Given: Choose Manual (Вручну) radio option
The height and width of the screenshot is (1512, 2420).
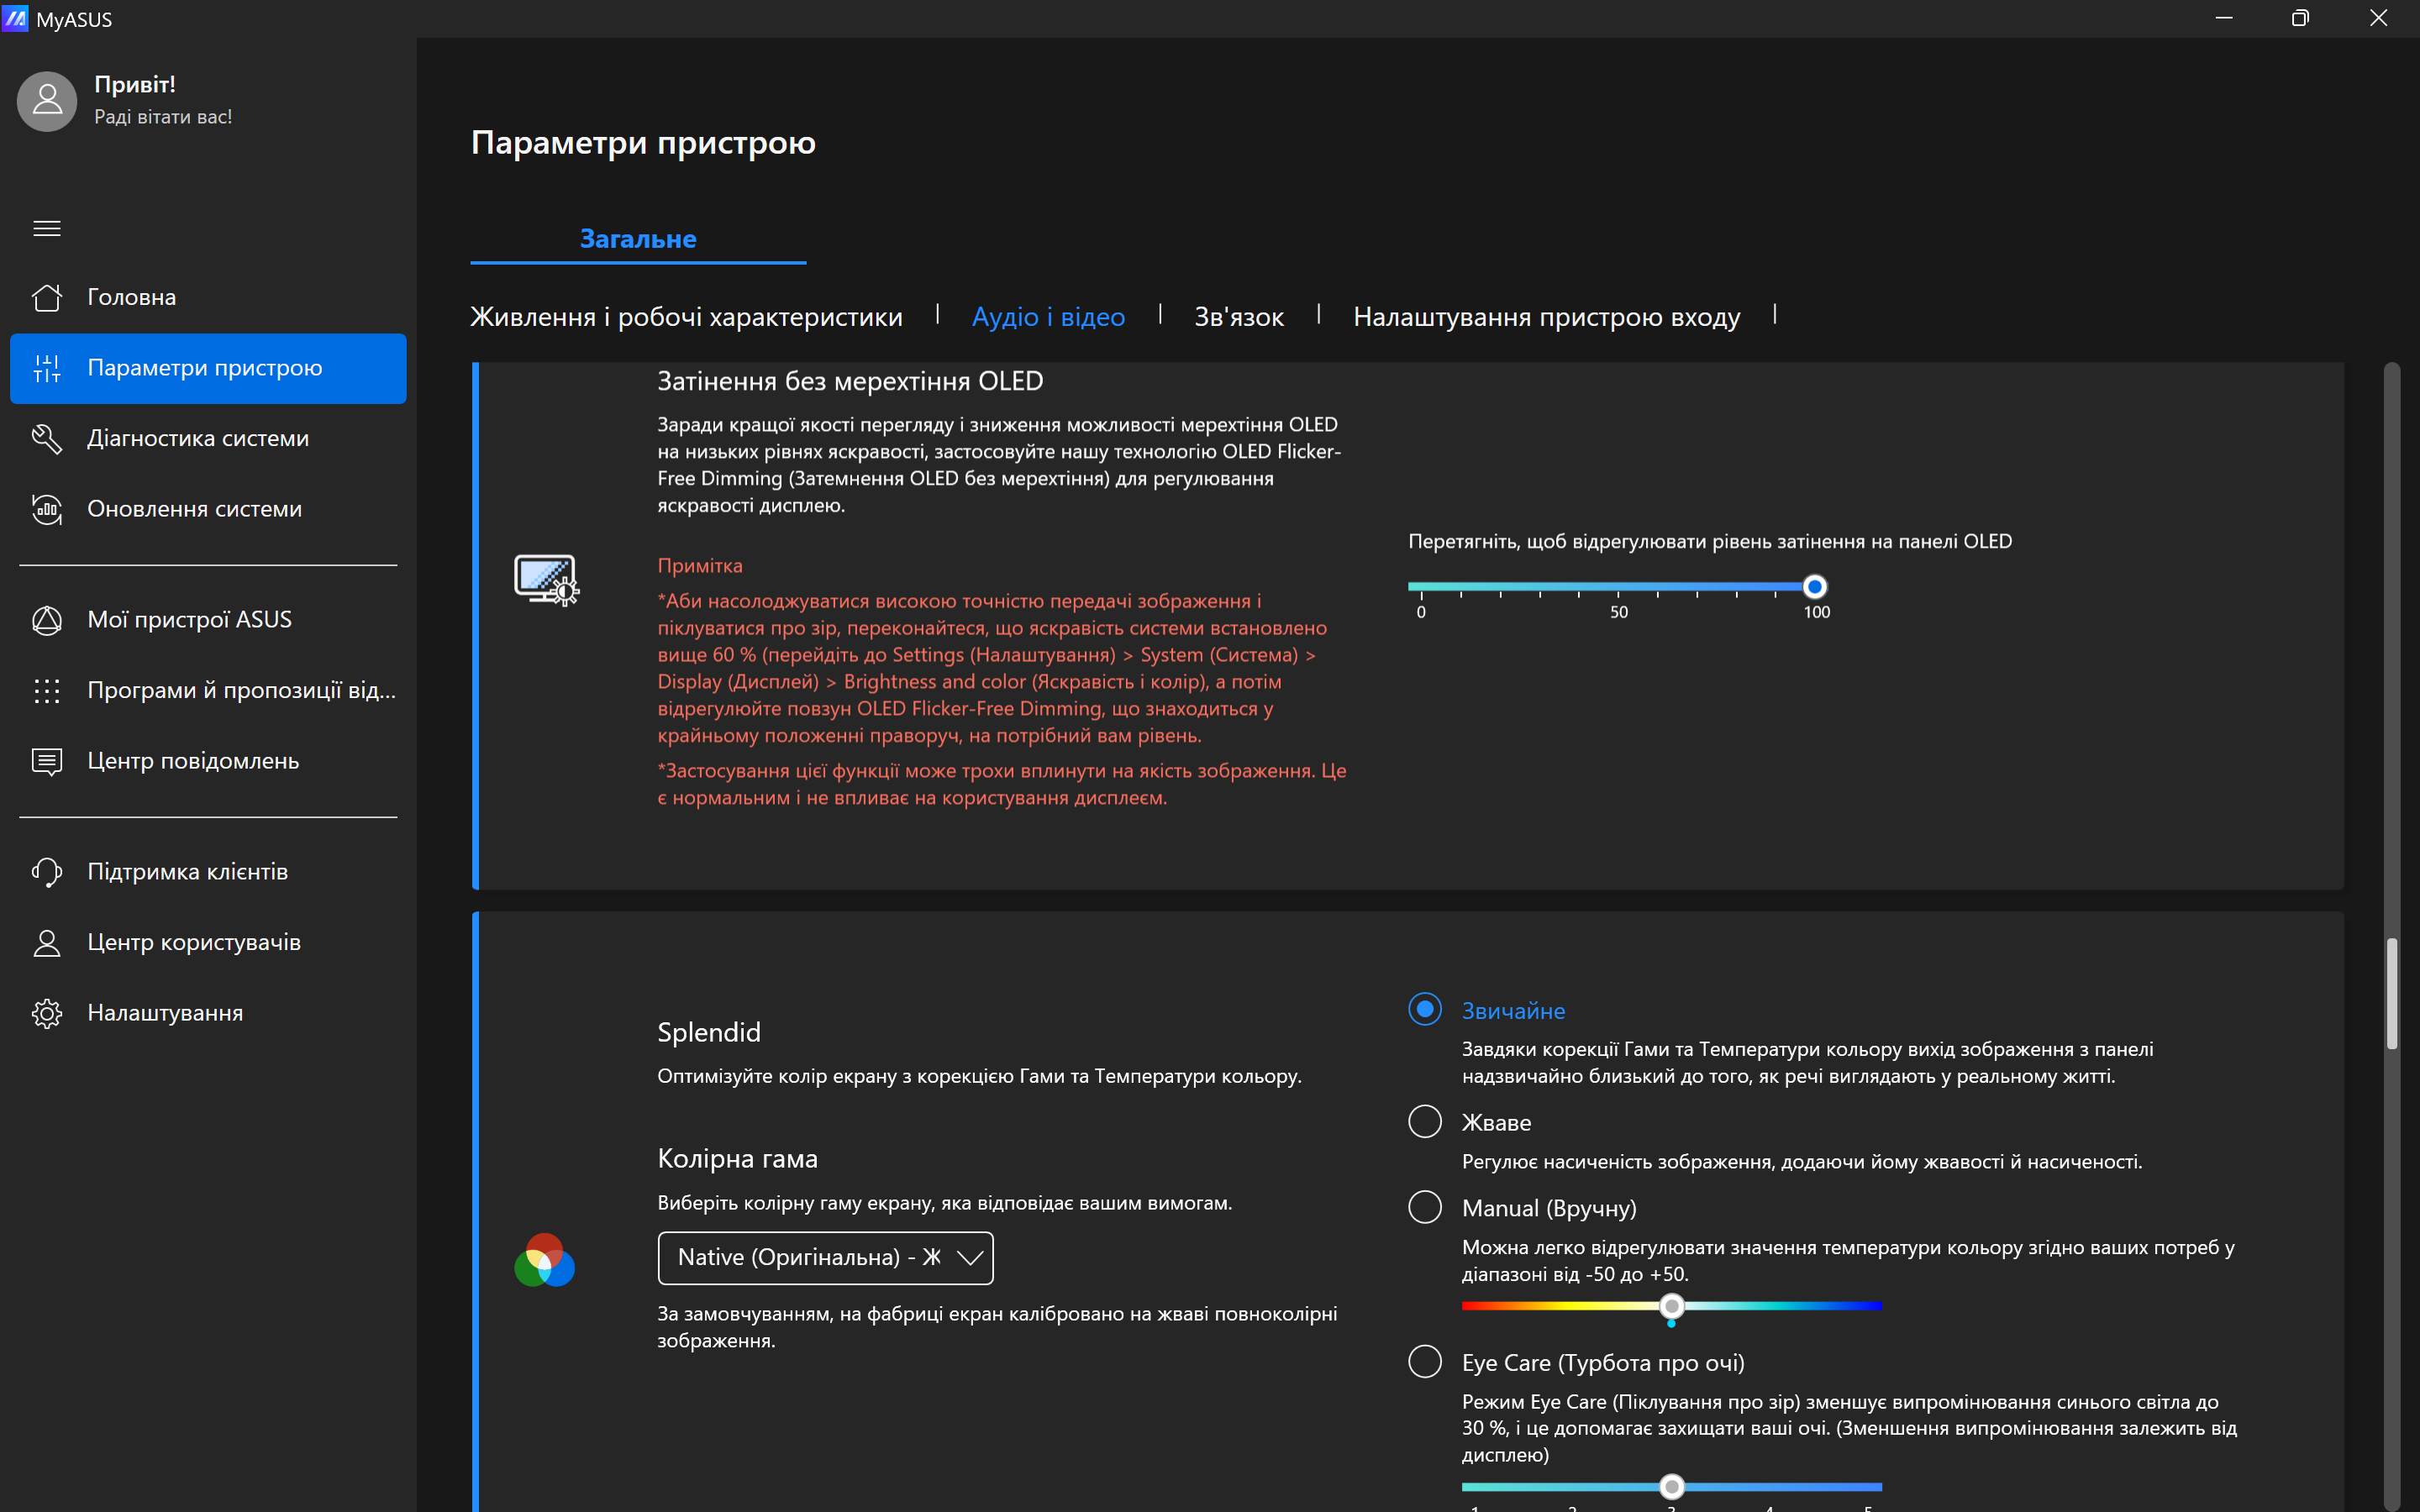Looking at the screenshot, I should click(1425, 1207).
